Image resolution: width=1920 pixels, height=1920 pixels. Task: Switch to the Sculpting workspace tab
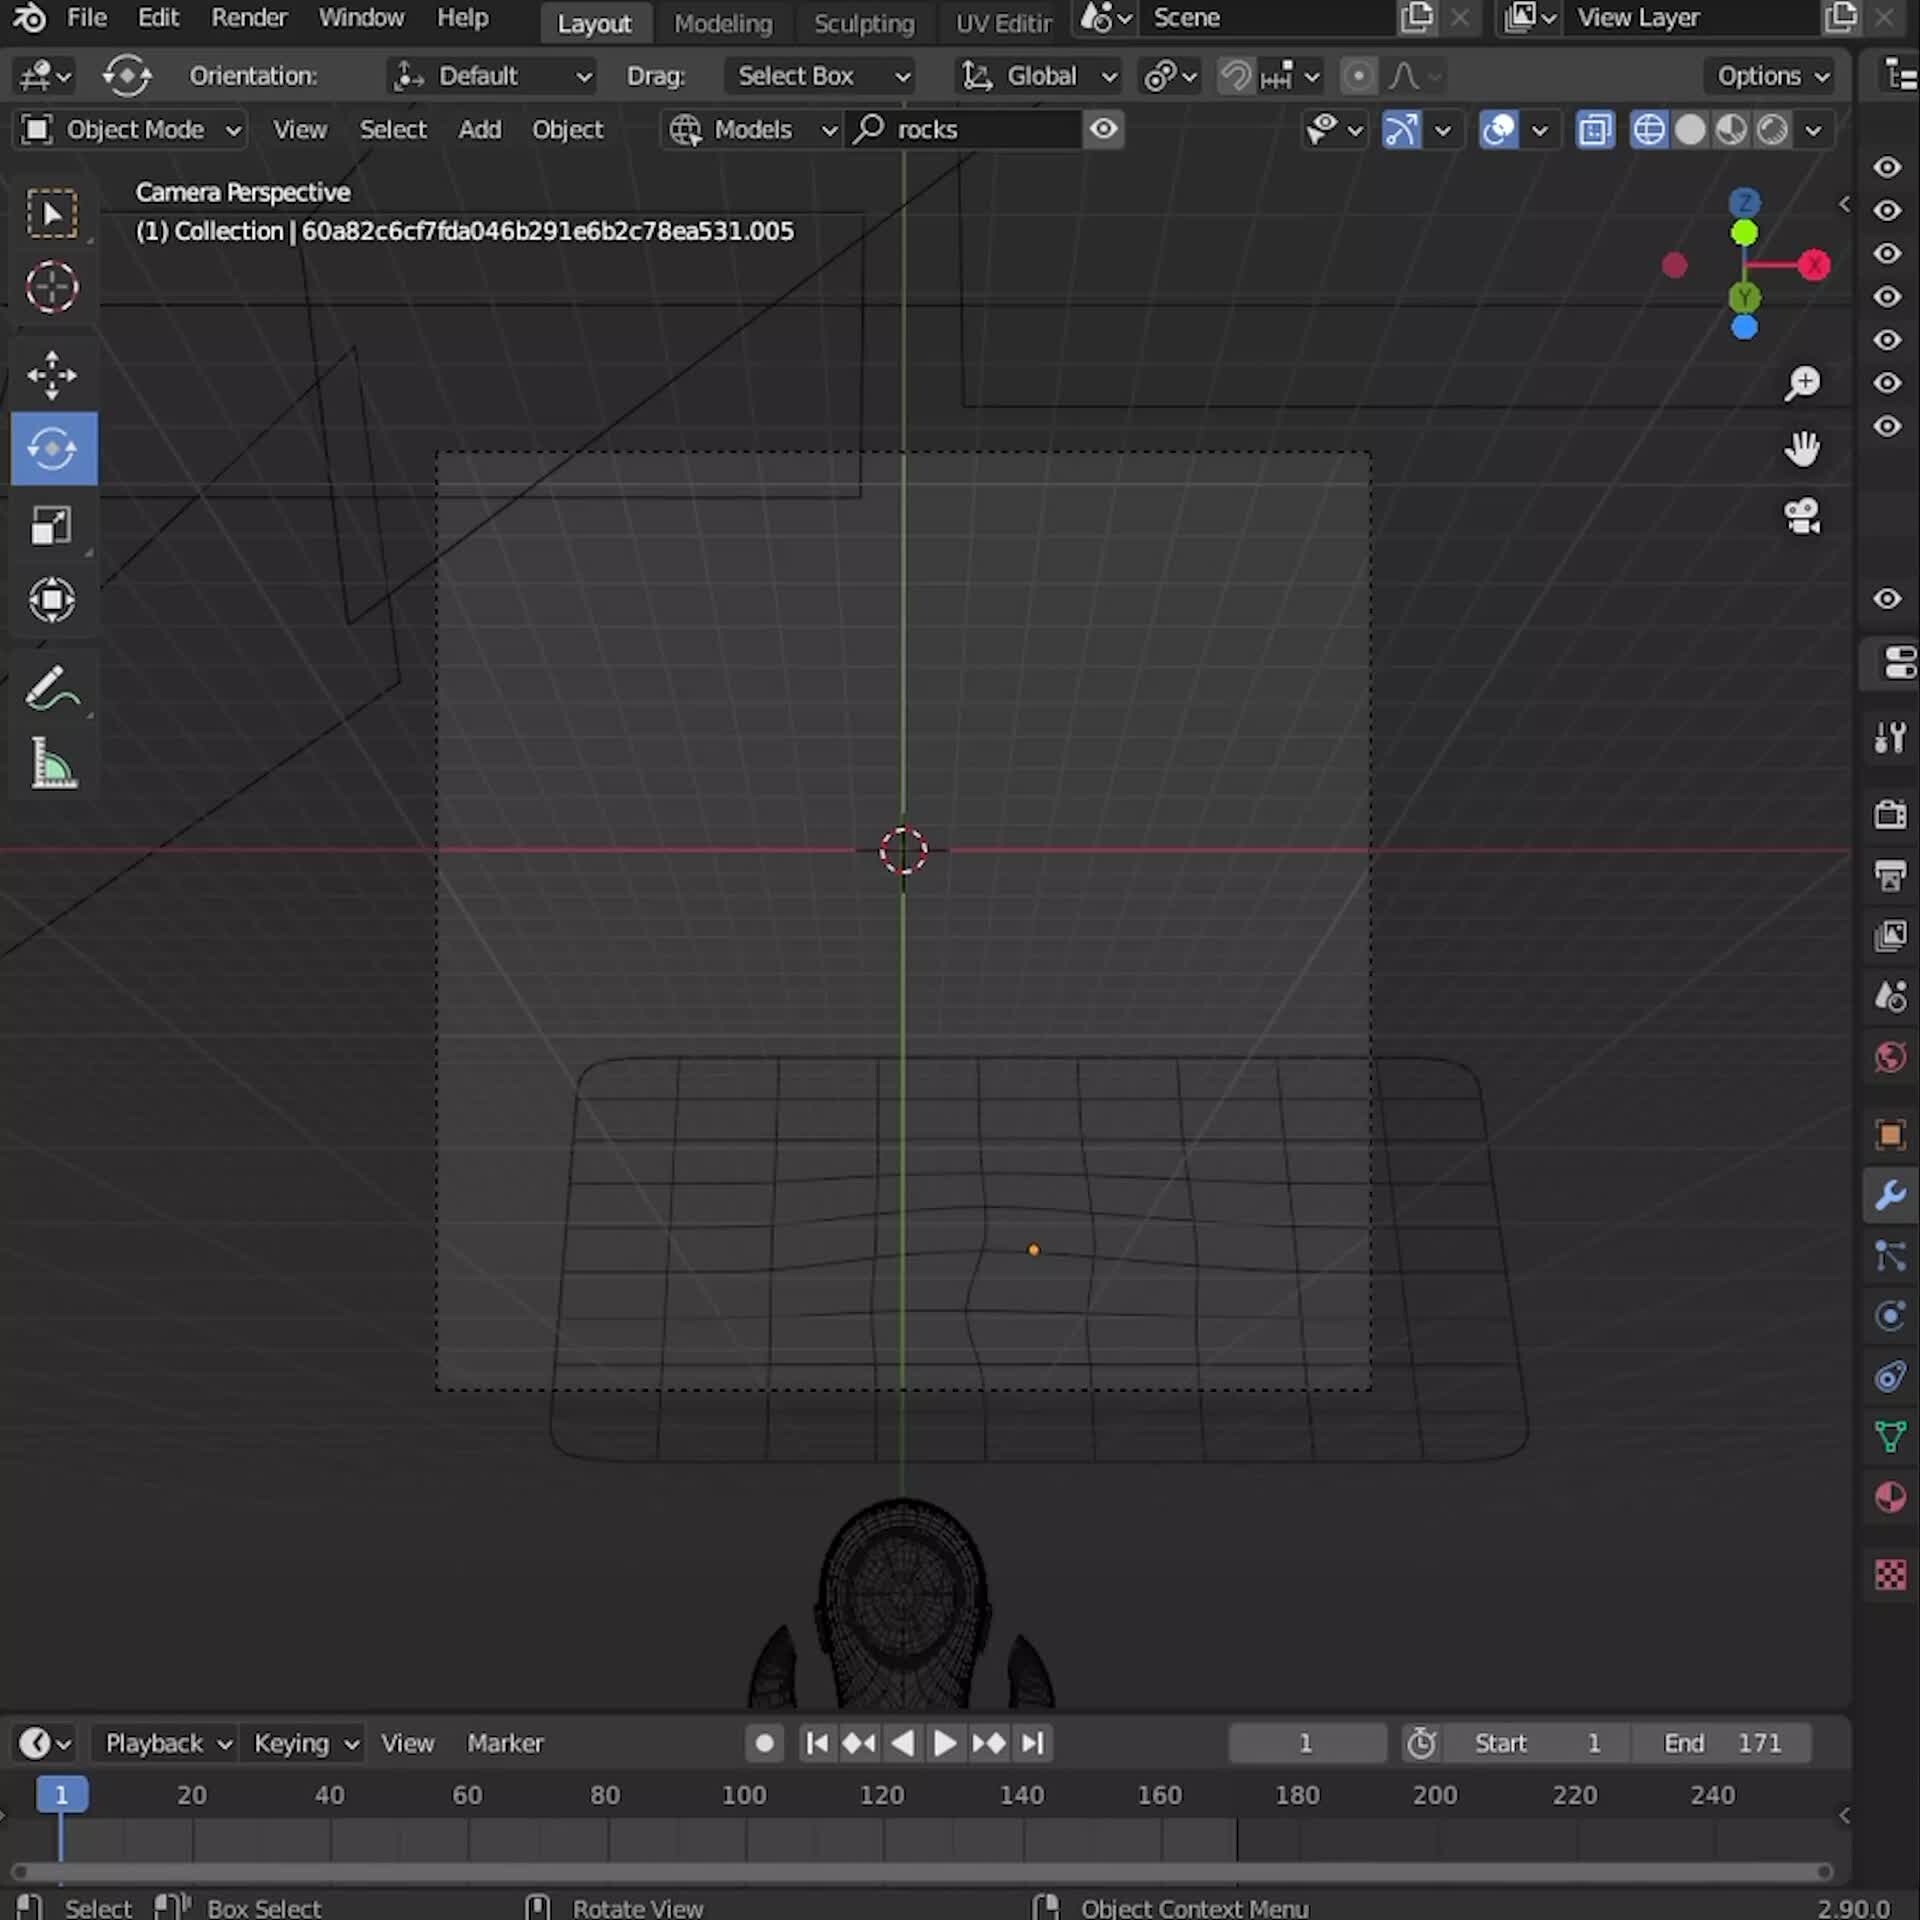pyautogui.click(x=863, y=22)
